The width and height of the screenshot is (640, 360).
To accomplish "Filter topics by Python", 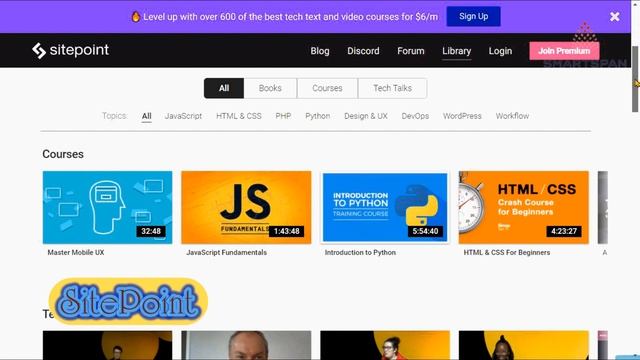I will pos(318,116).
